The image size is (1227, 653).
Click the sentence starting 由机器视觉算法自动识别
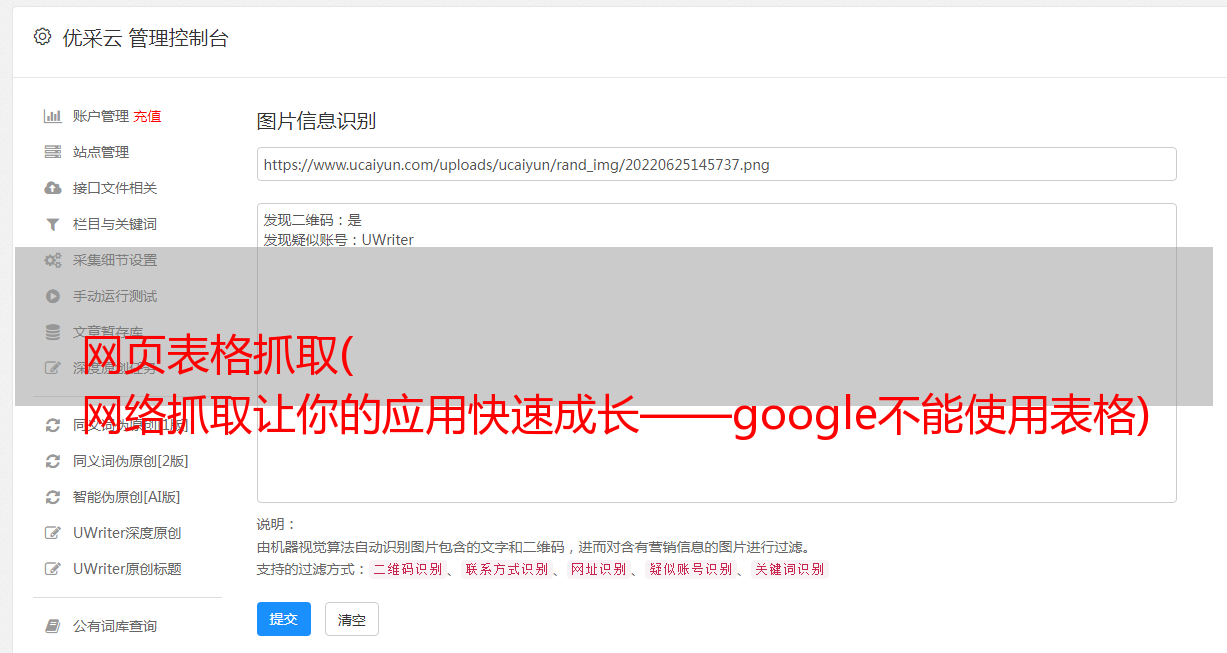click(533, 547)
